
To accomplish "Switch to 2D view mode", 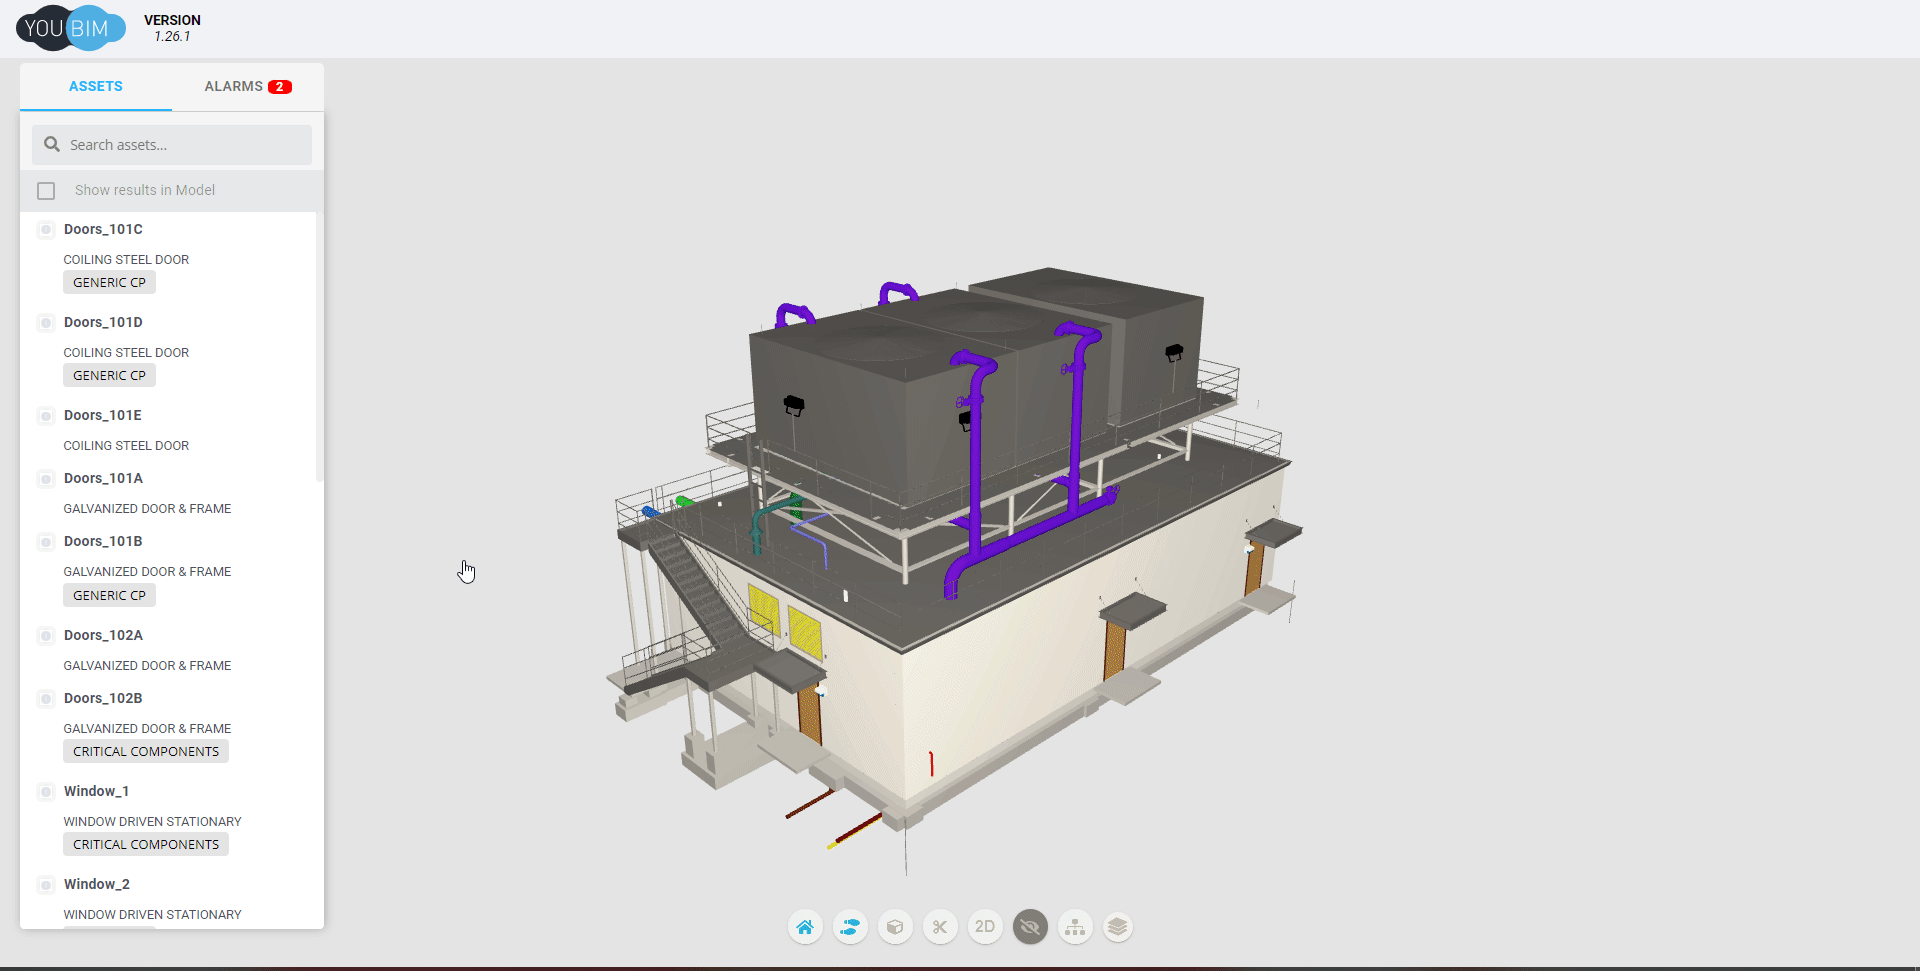I will [985, 927].
